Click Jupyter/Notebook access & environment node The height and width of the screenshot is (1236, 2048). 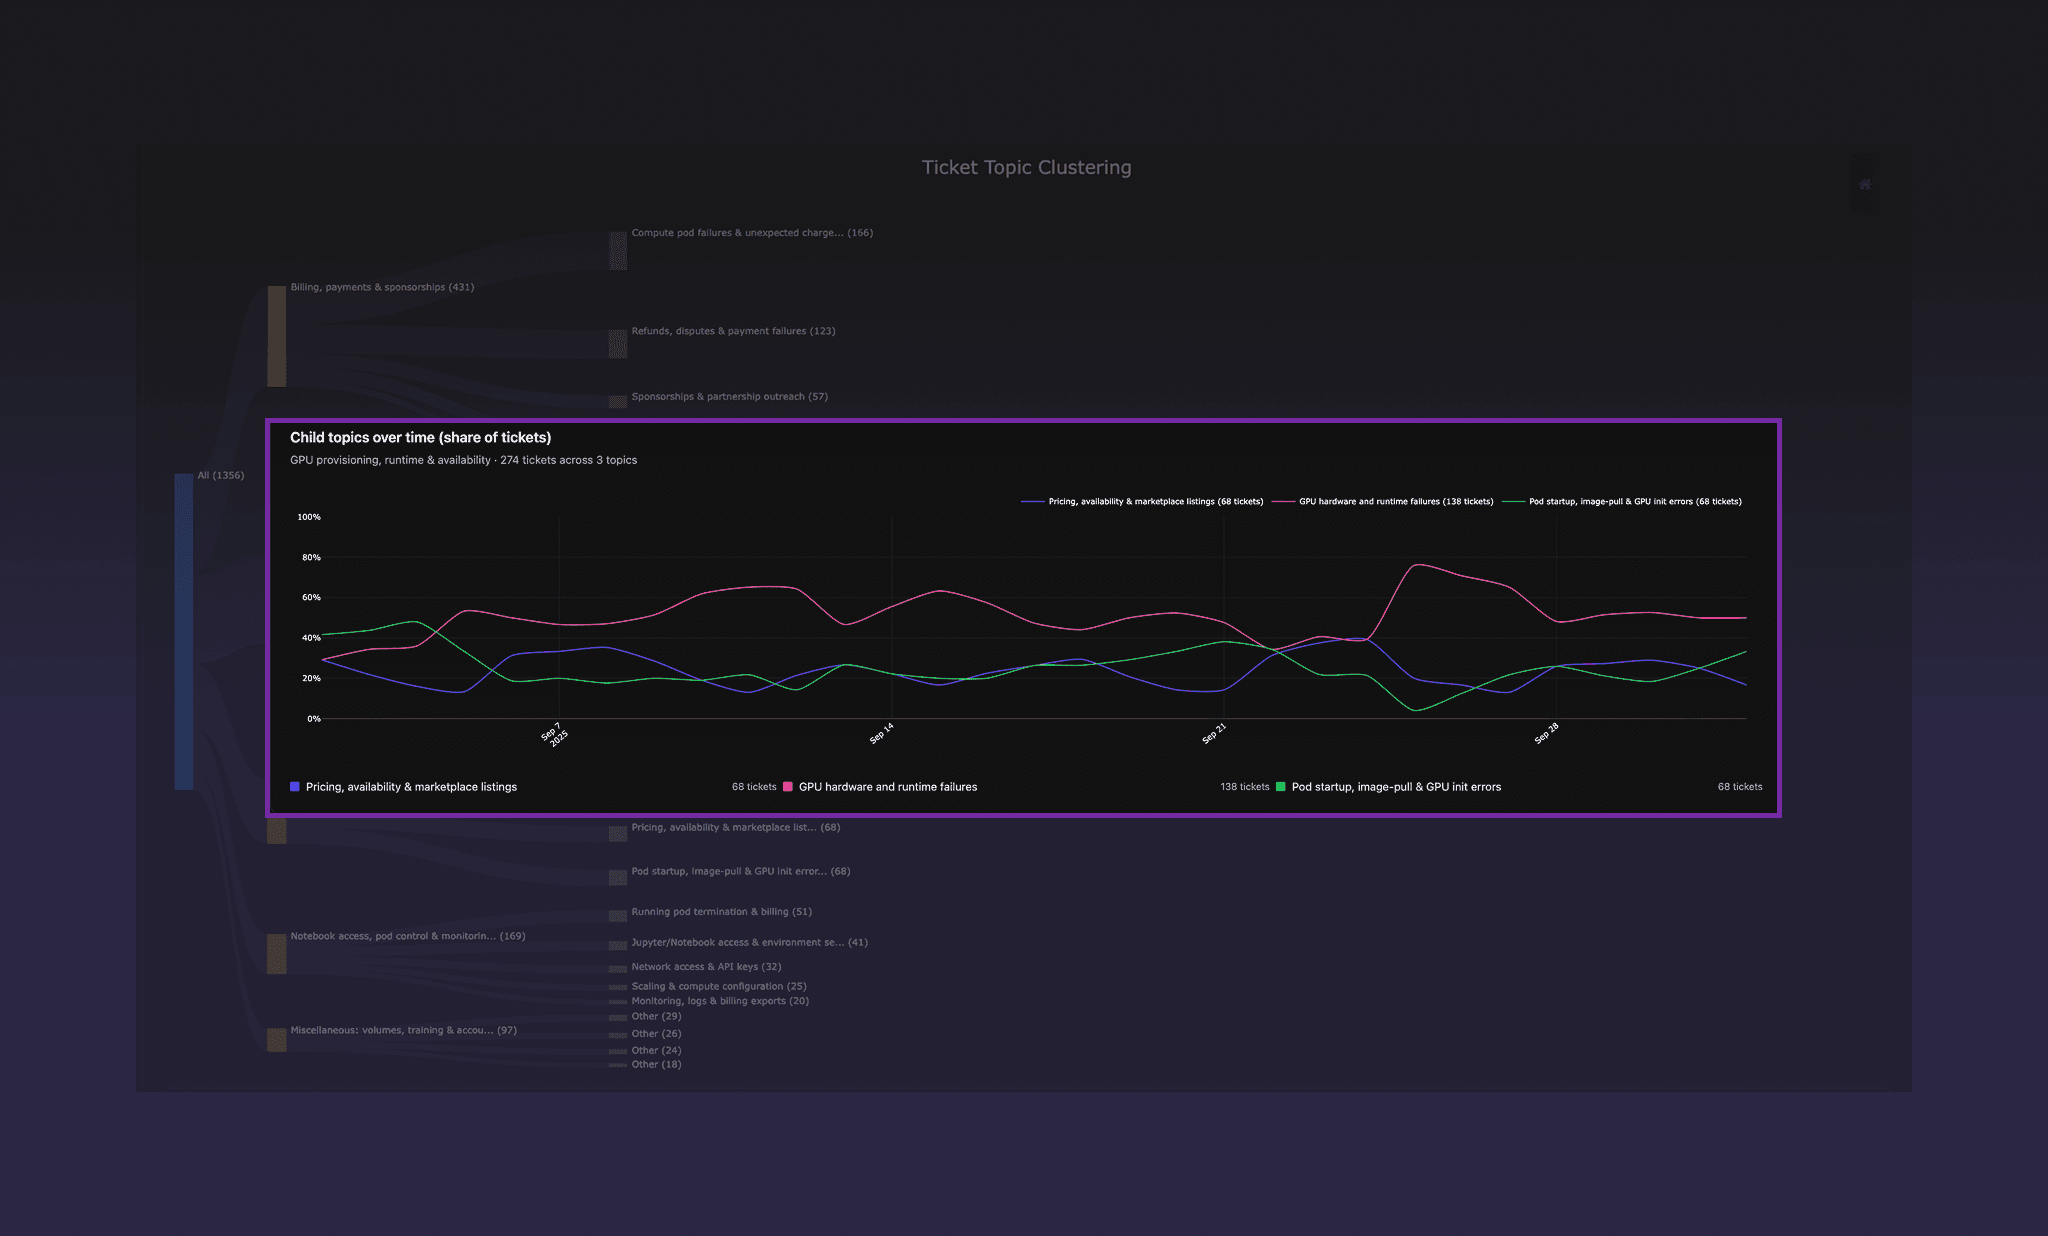pos(618,945)
